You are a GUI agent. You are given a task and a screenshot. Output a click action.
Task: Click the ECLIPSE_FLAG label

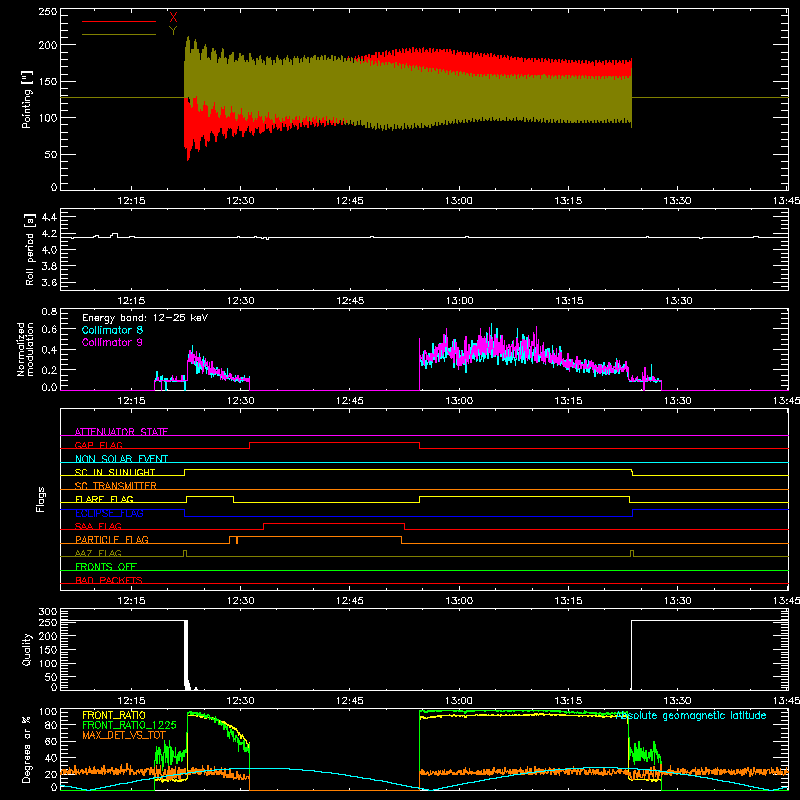point(109,513)
